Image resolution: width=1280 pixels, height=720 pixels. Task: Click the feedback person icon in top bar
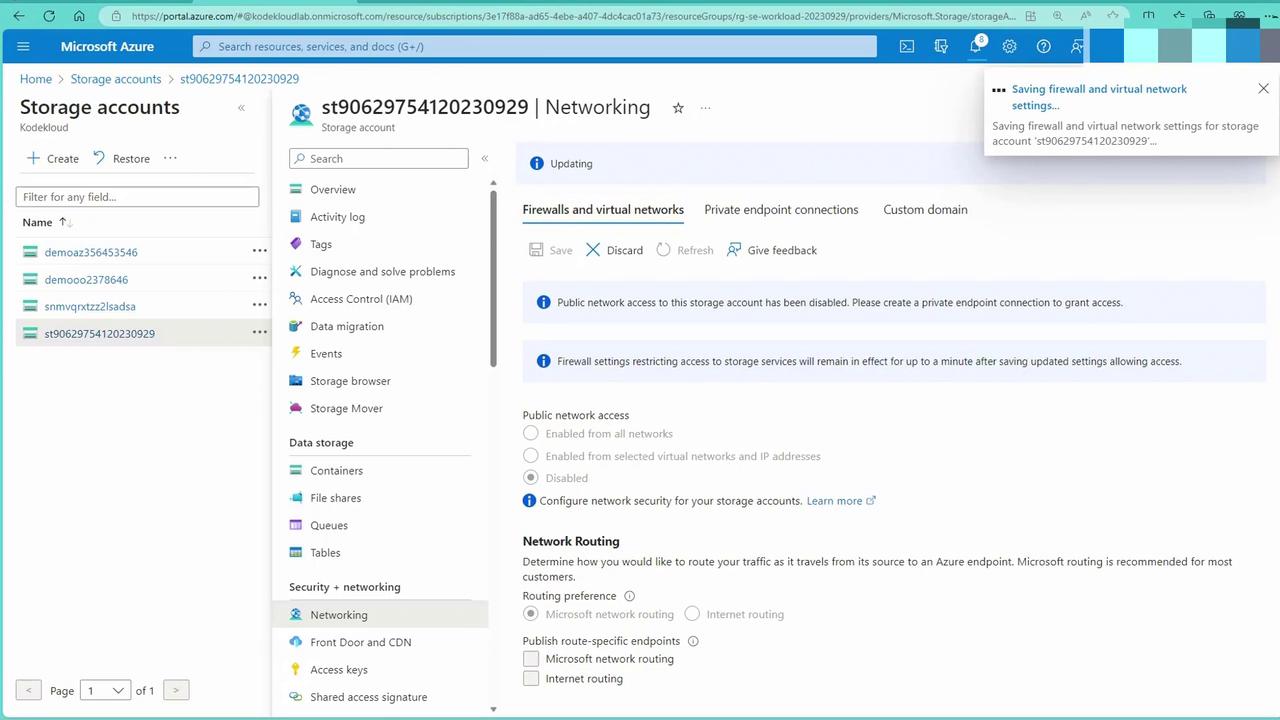[x=1077, y=46]
